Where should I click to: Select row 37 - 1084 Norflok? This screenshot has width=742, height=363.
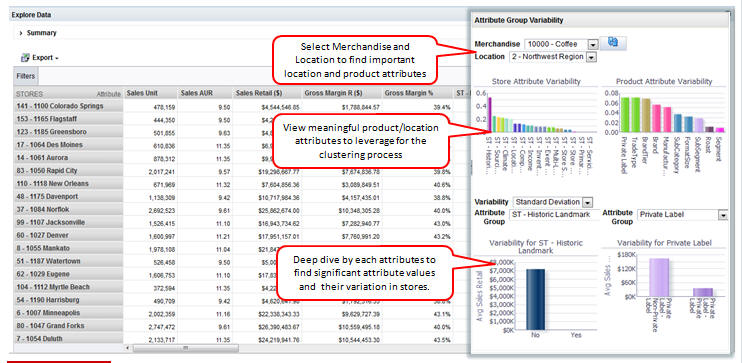click(69, 209)
